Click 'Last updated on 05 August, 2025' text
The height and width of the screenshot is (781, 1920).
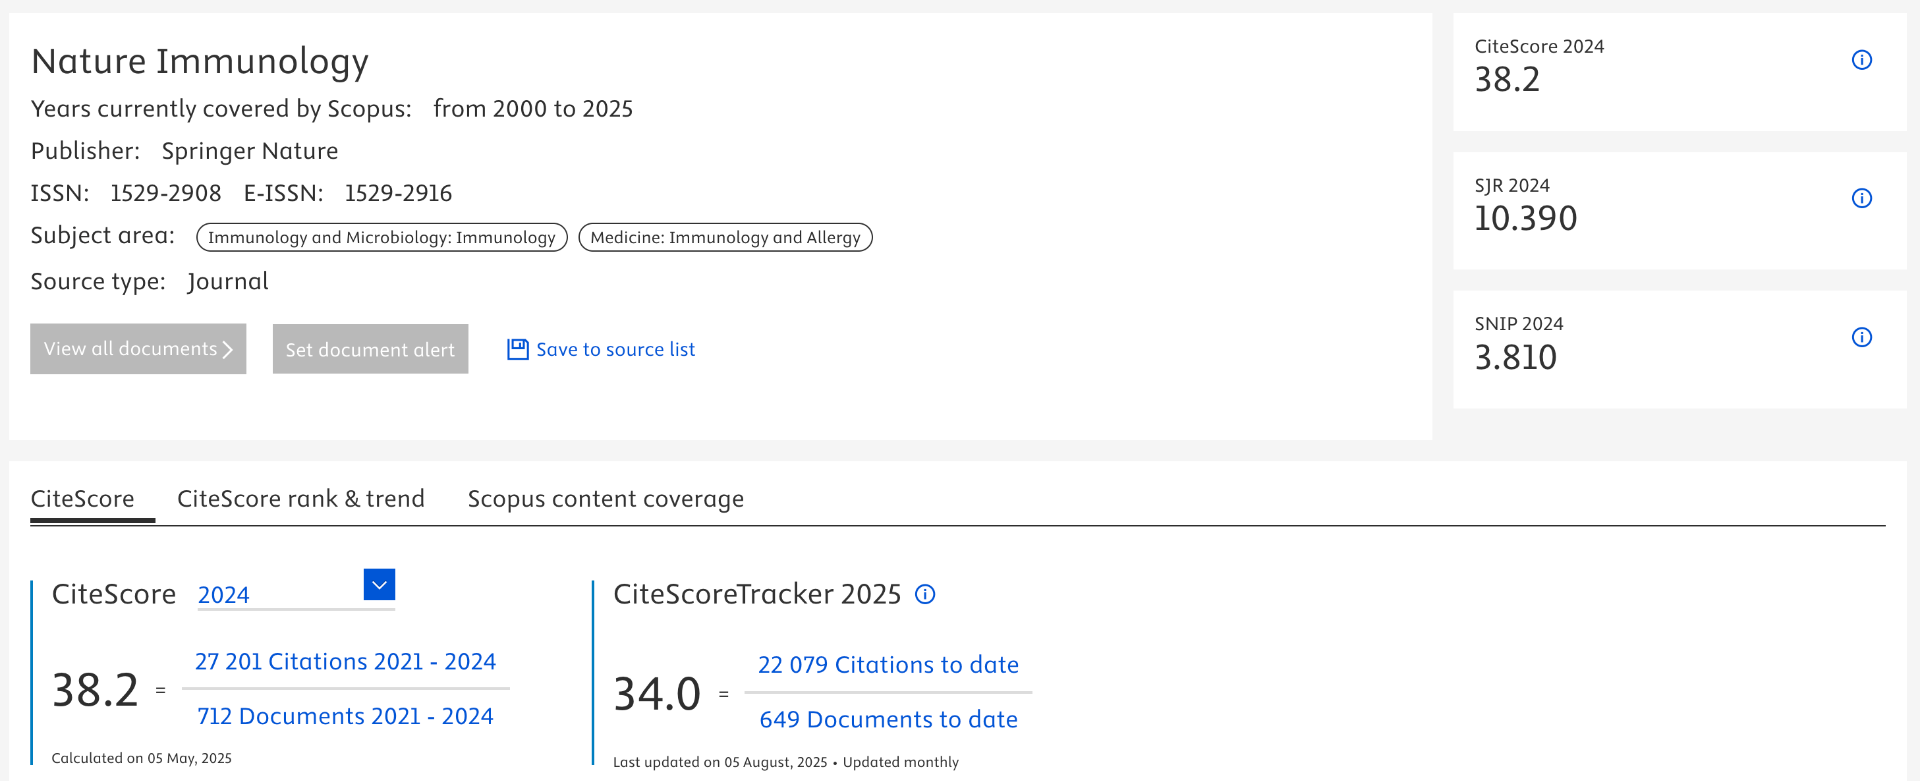[720, 762]
